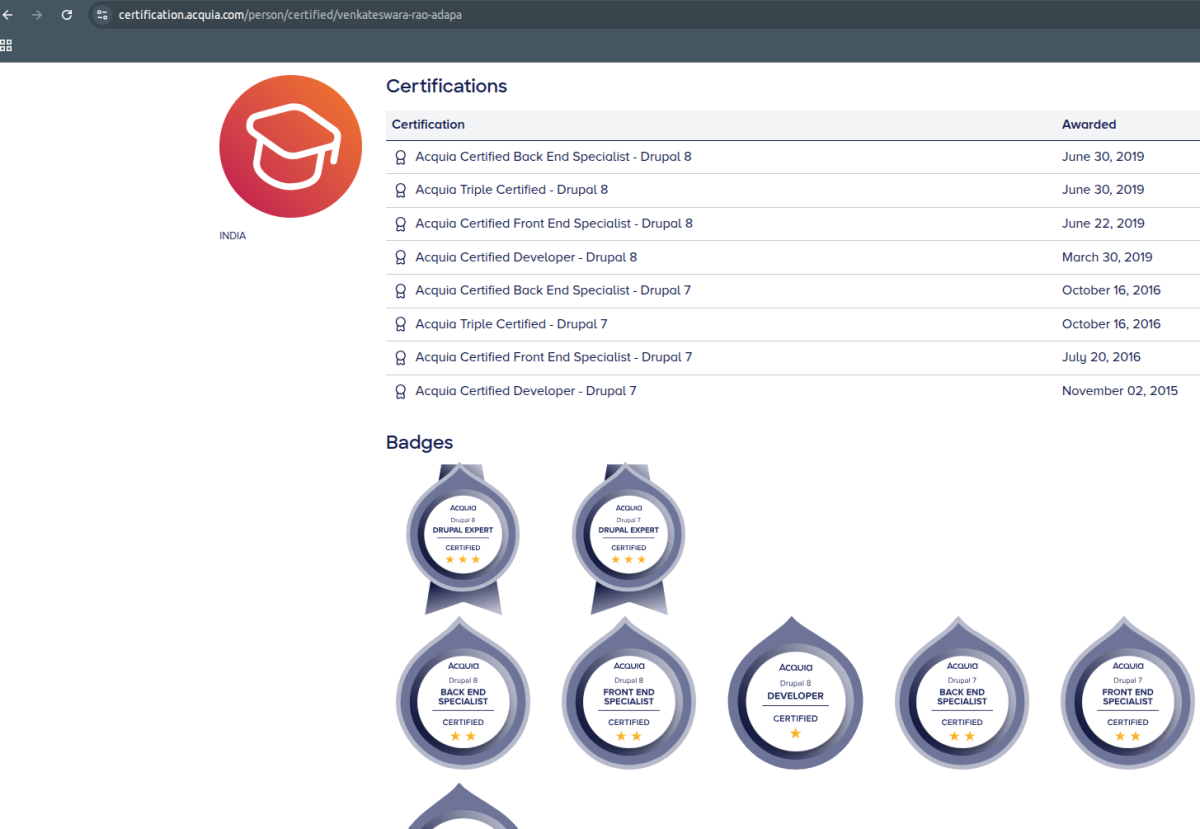The width and height of the screenshot is (1200, 829).
Task: Click the Awarded column header
Action: pos(1088,125)
